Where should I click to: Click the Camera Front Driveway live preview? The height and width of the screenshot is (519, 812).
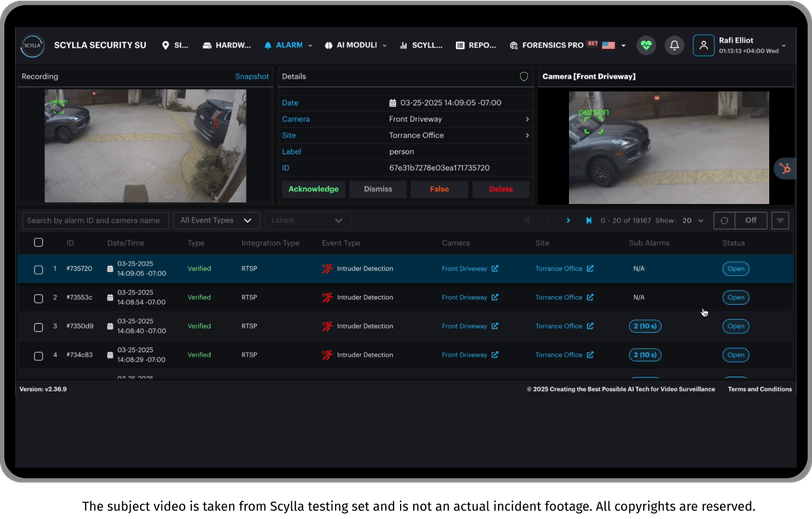(x=669, y=148)
